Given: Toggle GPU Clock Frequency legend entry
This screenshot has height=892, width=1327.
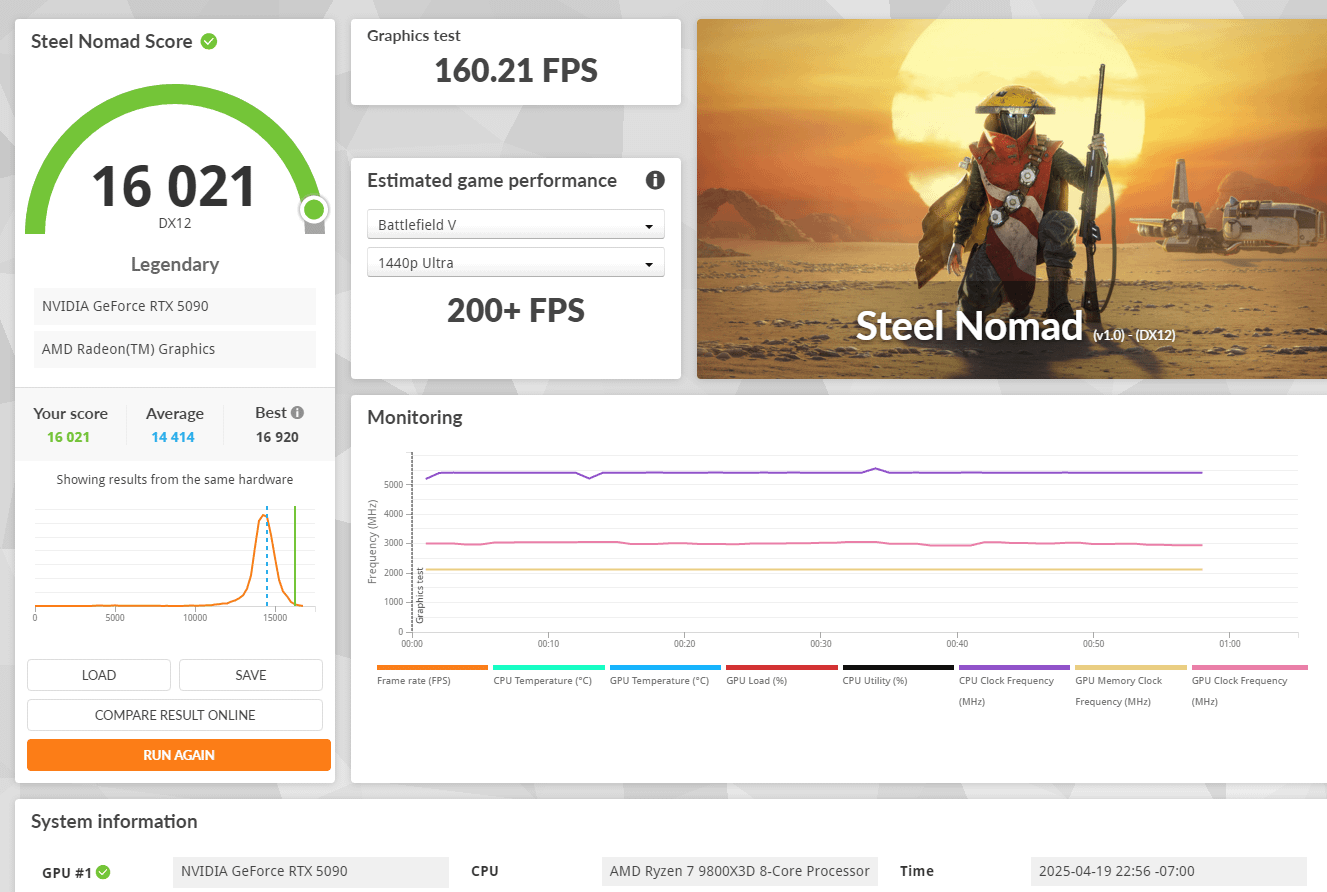Looking at the screenshot, I should (1249, 667).
